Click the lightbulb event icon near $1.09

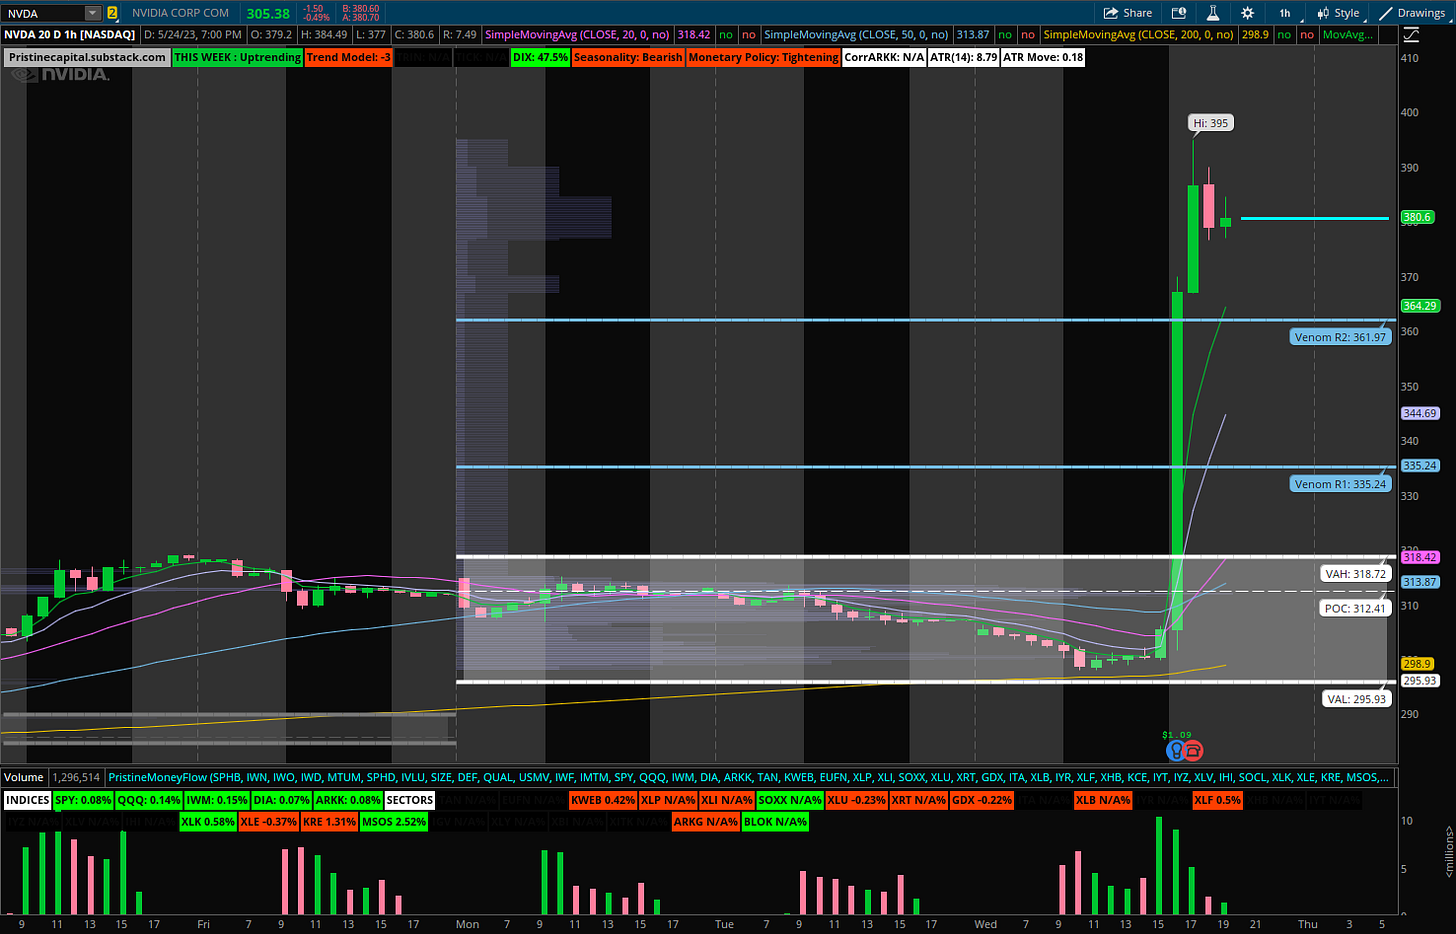[1176, 750]
